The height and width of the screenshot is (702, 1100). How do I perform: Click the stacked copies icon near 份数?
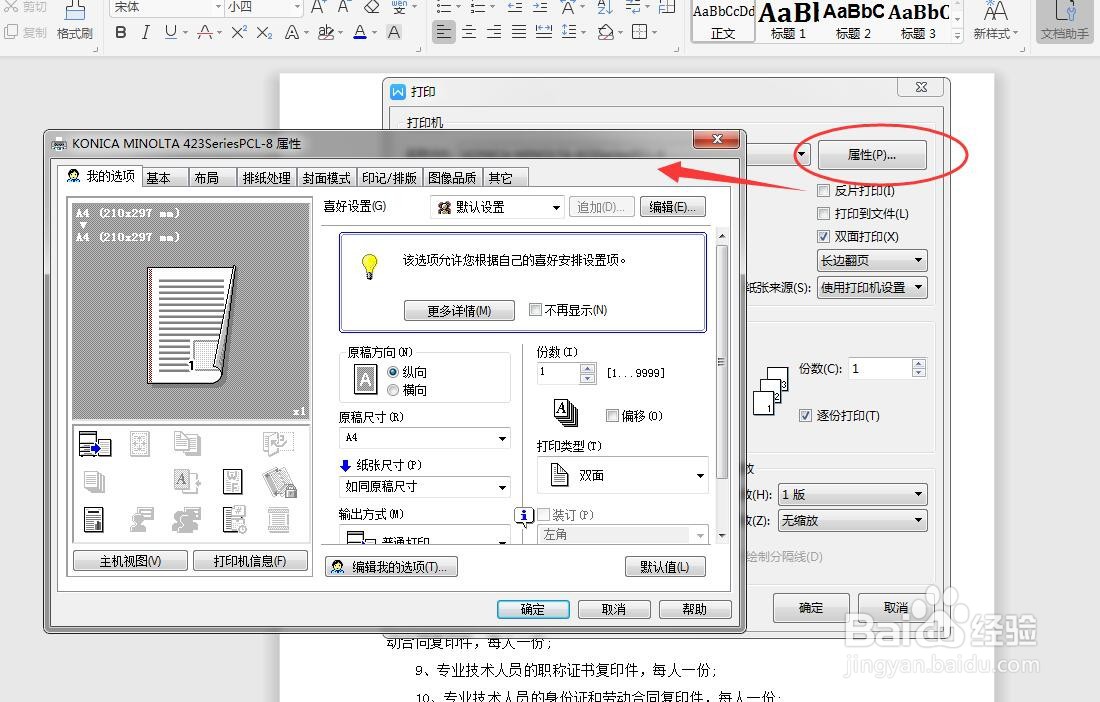coord(564,413)
